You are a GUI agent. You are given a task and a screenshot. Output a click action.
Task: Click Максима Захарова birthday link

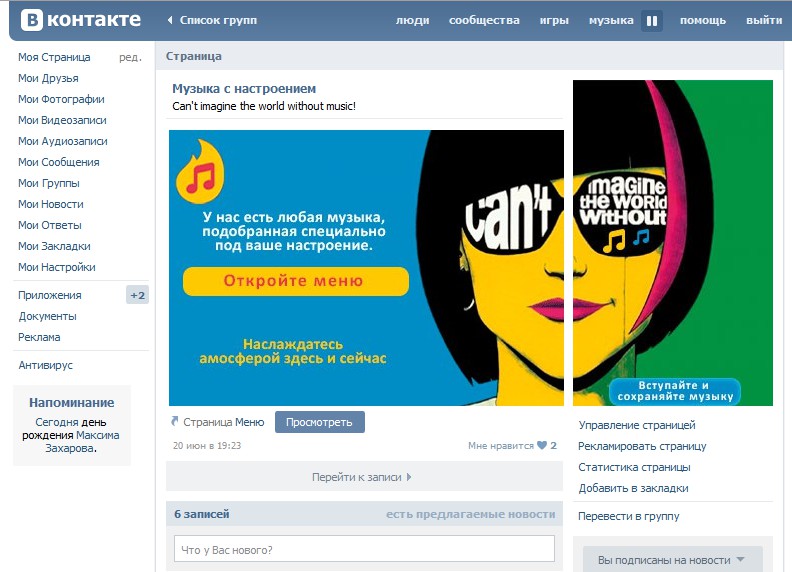(x=83, y=442)
